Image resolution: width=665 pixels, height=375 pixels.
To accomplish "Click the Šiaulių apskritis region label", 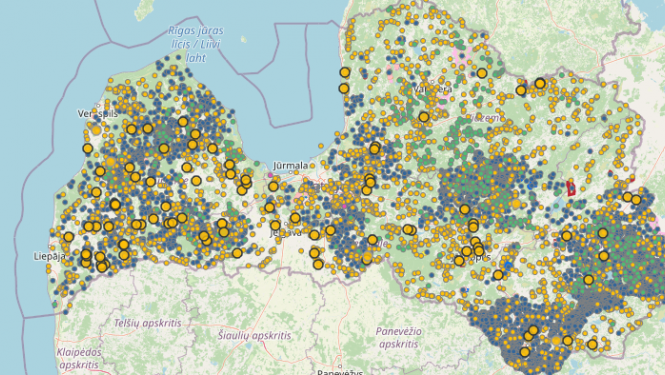I will click(x=254, y=336).
